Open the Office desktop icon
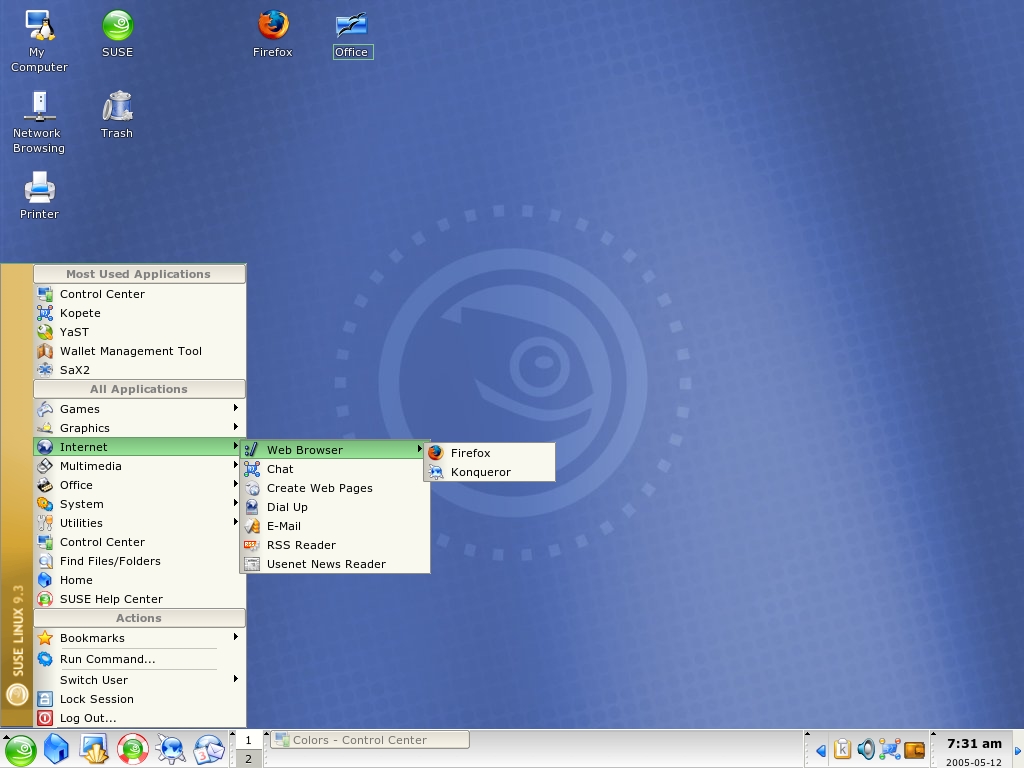This screenshot has width=1024, height=768. [352, 35]
